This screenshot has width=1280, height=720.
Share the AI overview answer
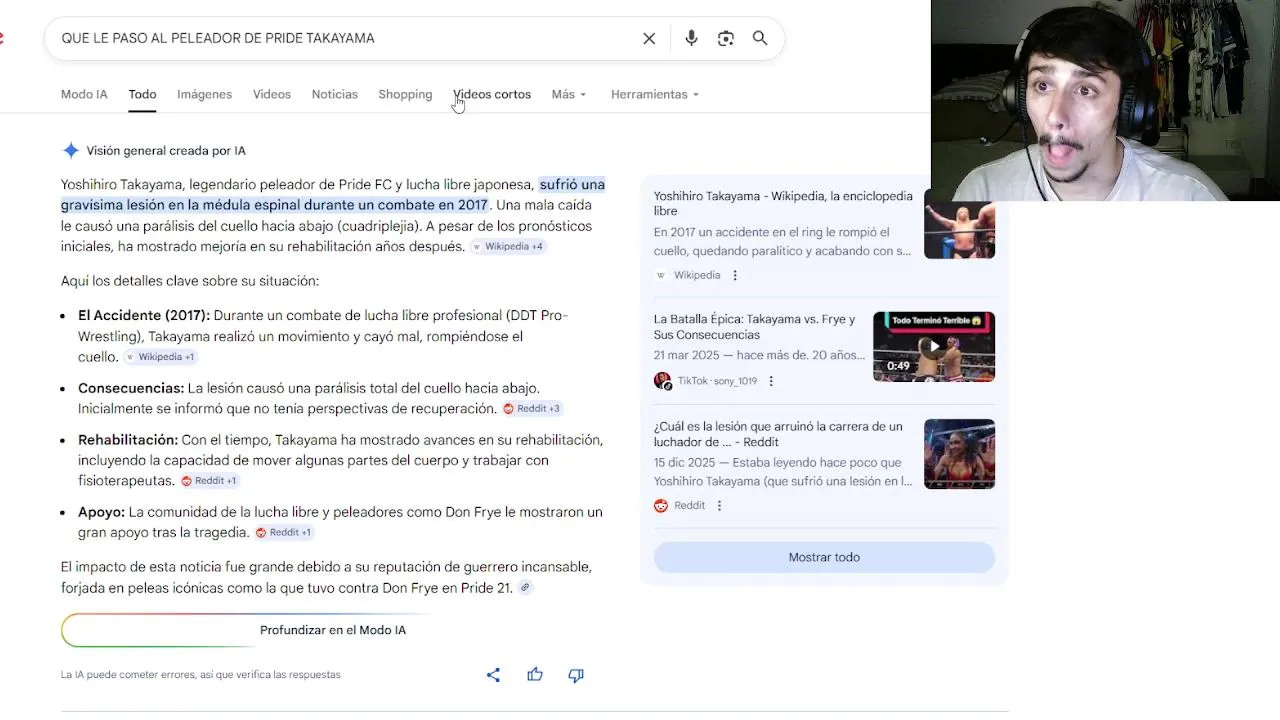[x=493, y=675]
